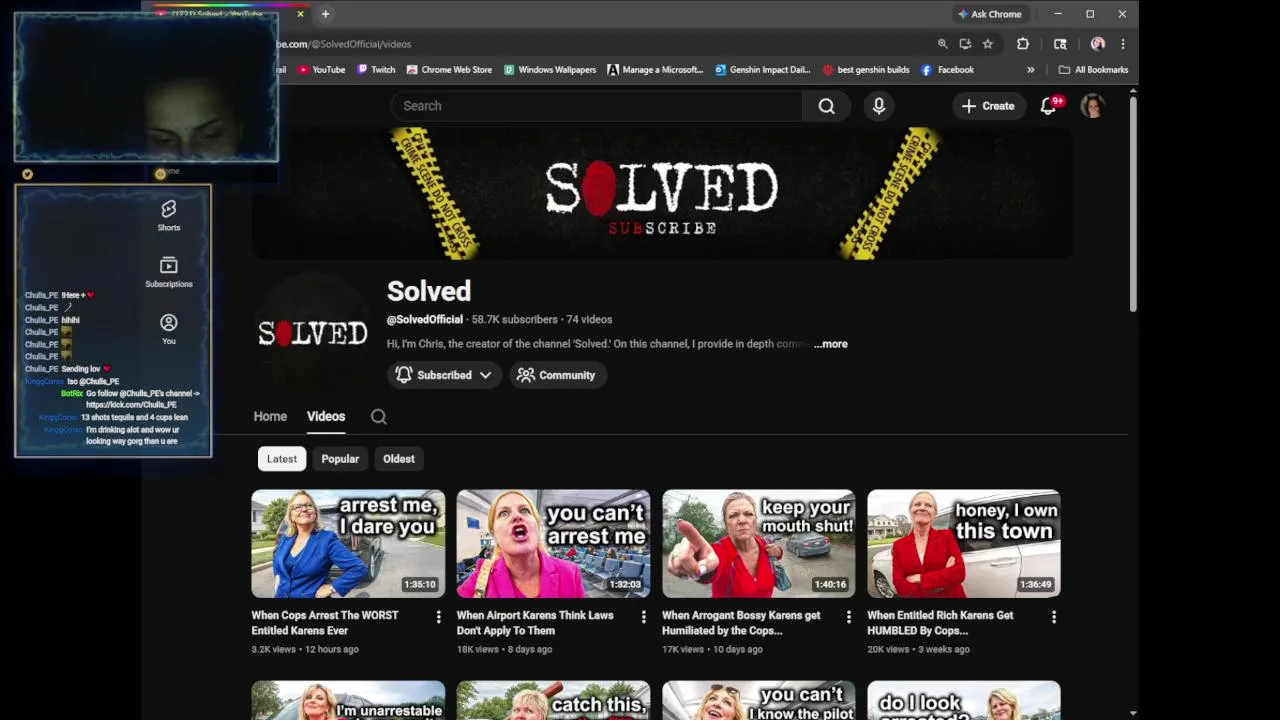Viewport: 1280px width, 720px height.
Task: Open 'When Airport Karens Think Laws Don't Apply' title
Action: click(x=535, y=623)
